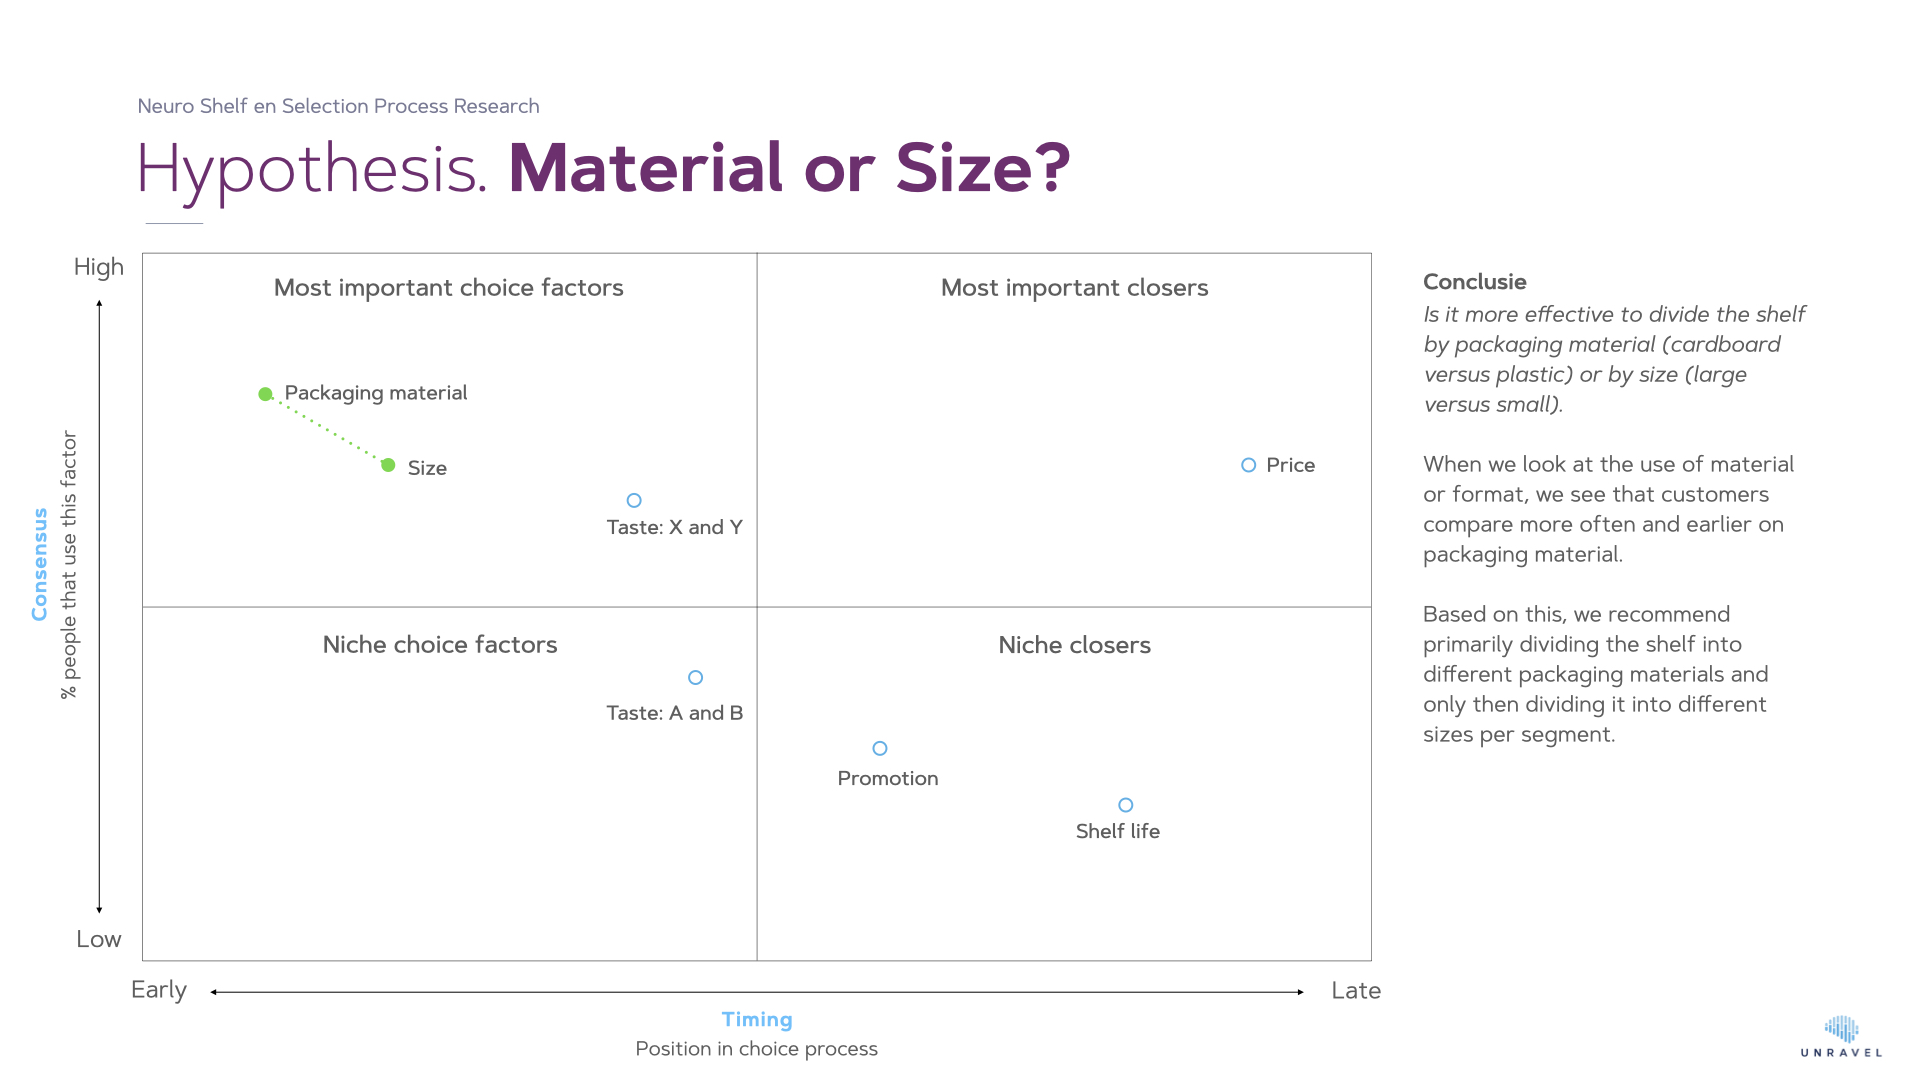1920x1080 pixels.
Task: Select the Taste: A and B circle
Action: [x=696, y=678]
